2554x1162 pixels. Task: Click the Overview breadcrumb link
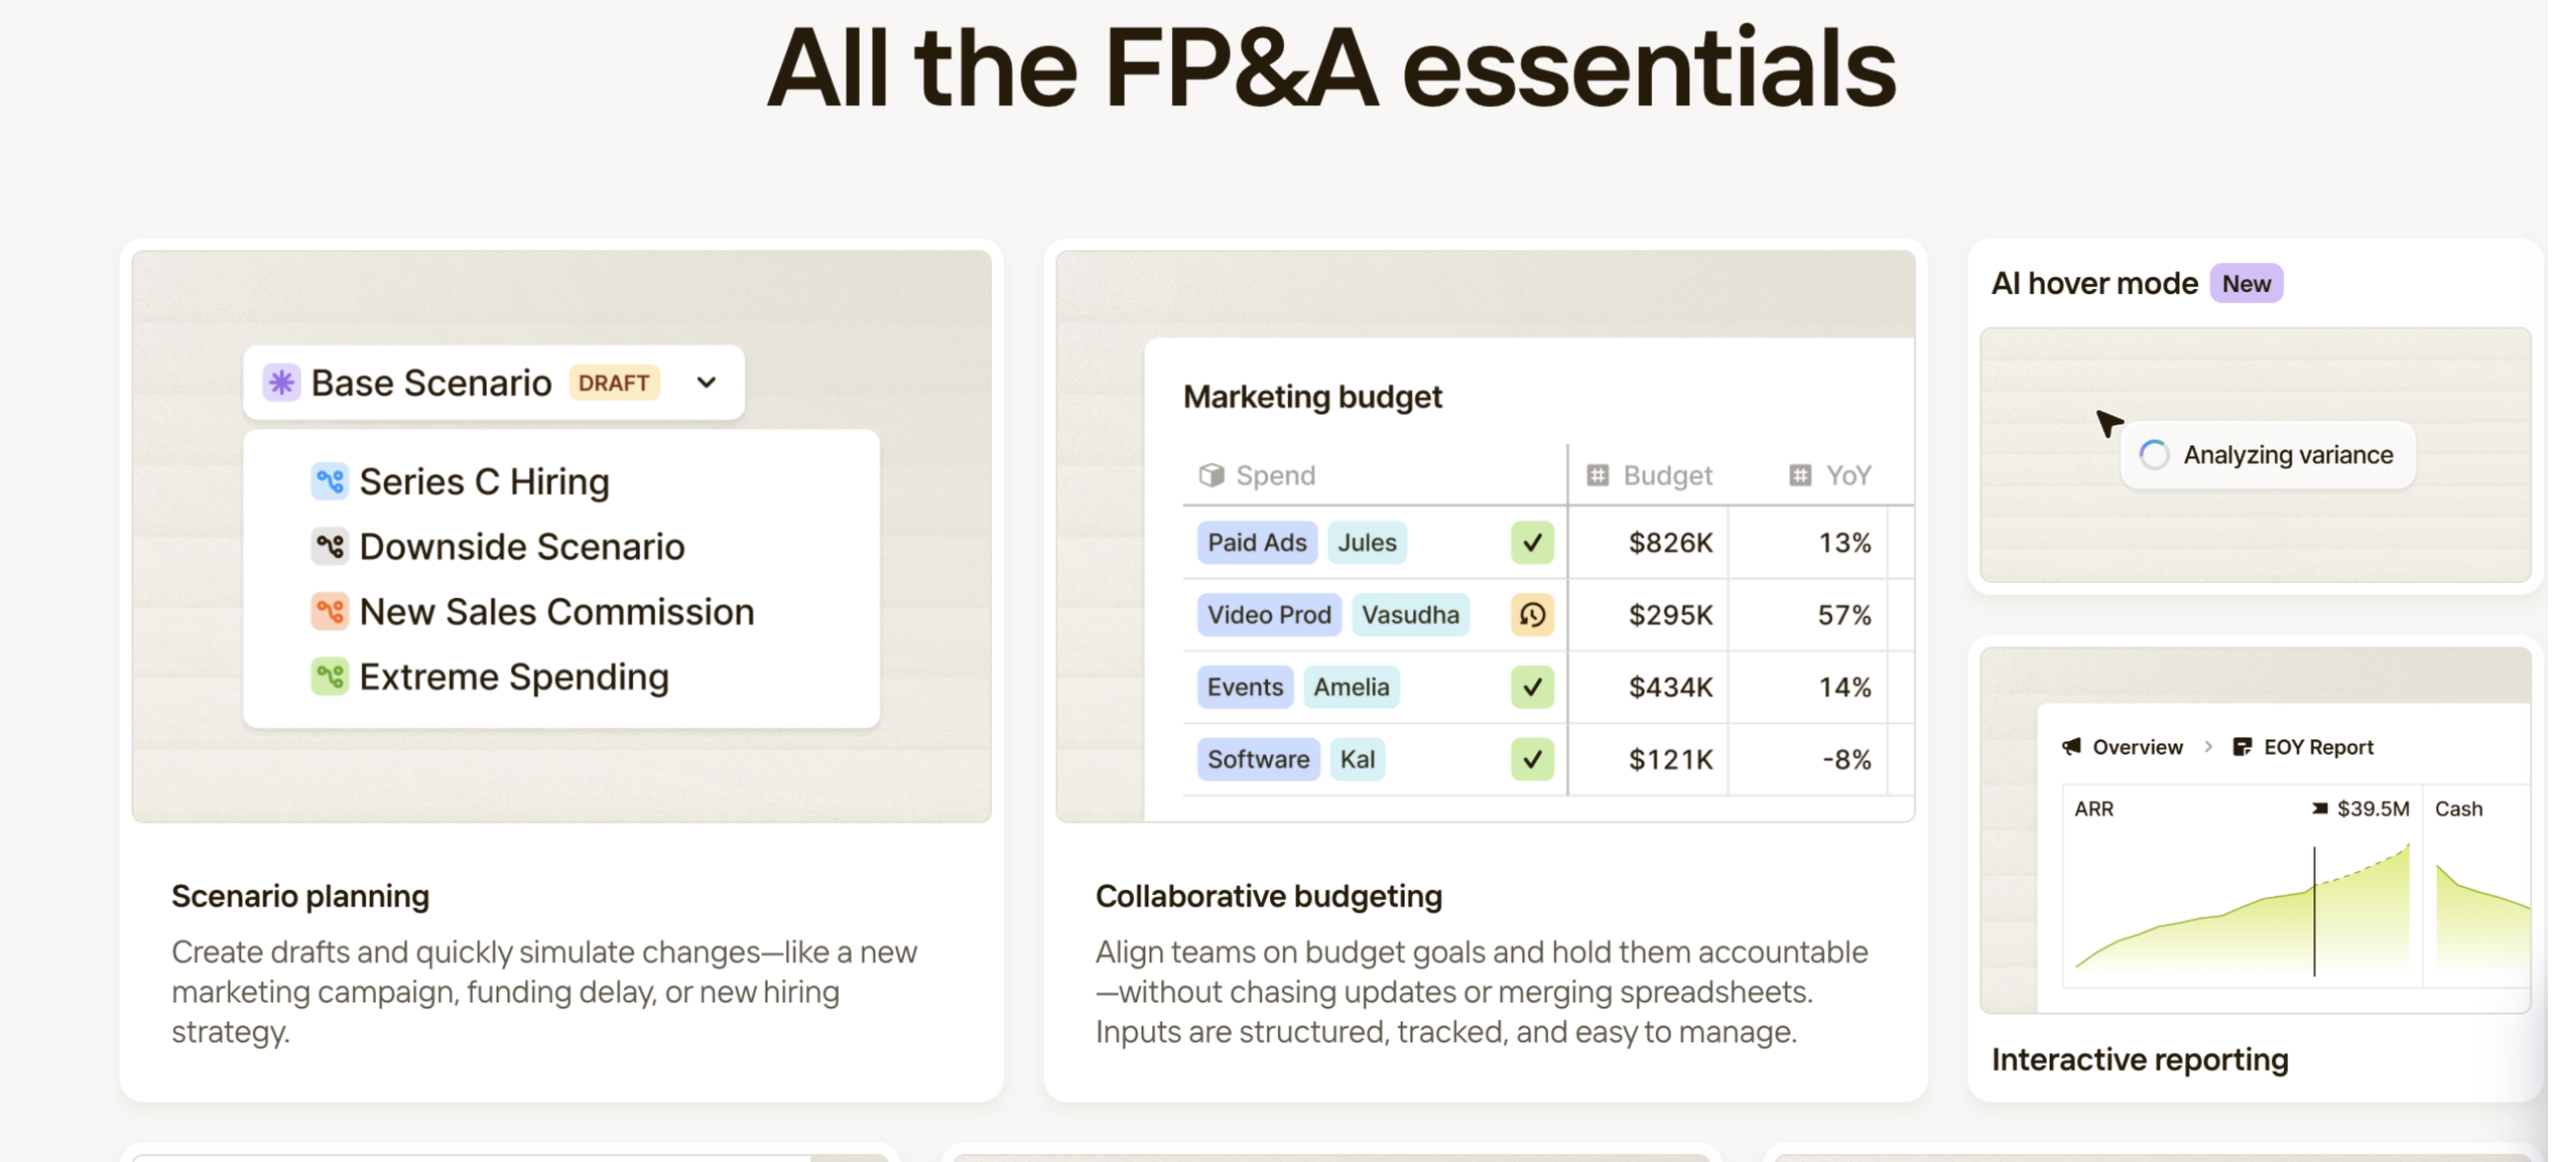point(2137,747)
